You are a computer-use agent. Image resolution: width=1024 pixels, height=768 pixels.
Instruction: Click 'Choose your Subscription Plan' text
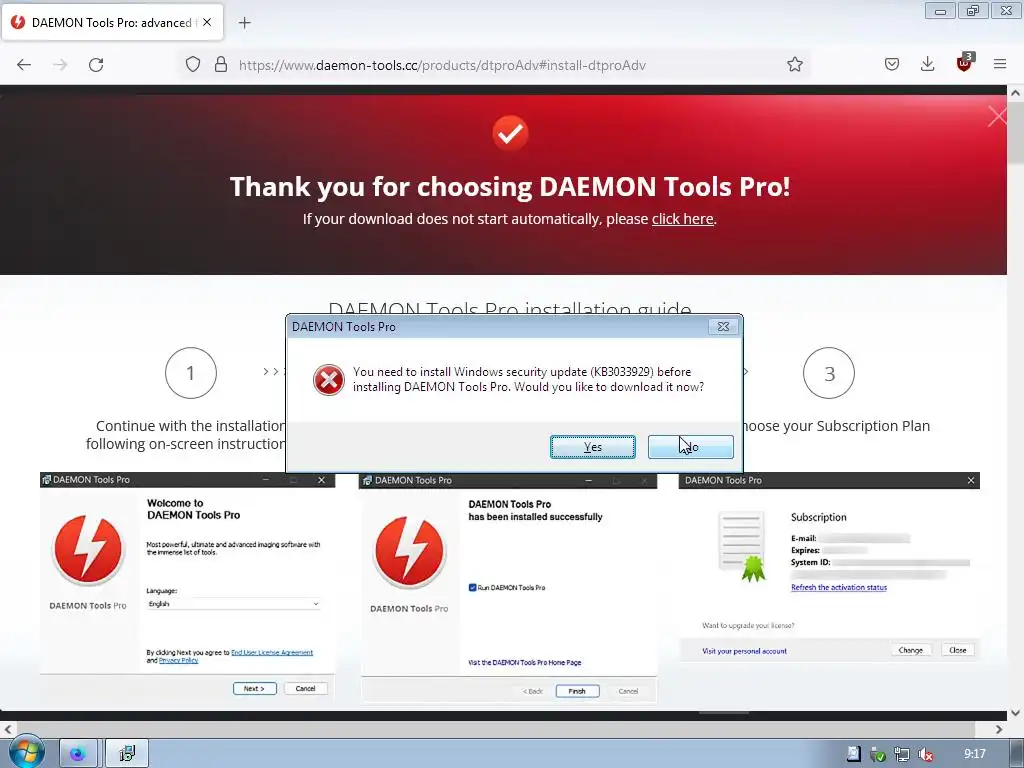835,426
